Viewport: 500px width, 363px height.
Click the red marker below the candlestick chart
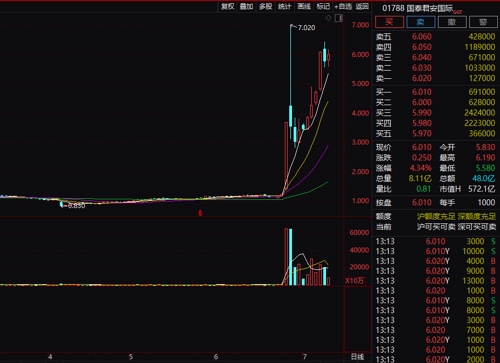click(200, 213)
